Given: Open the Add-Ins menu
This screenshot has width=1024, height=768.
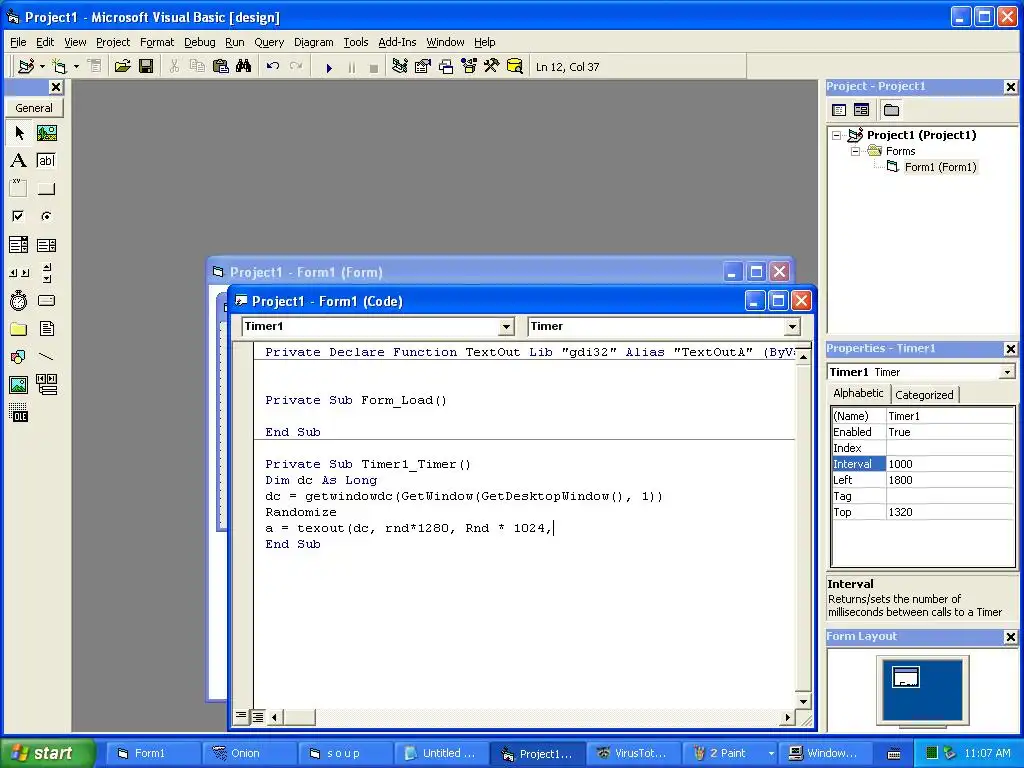Looking at the screenshot, I should pos(397,42).
